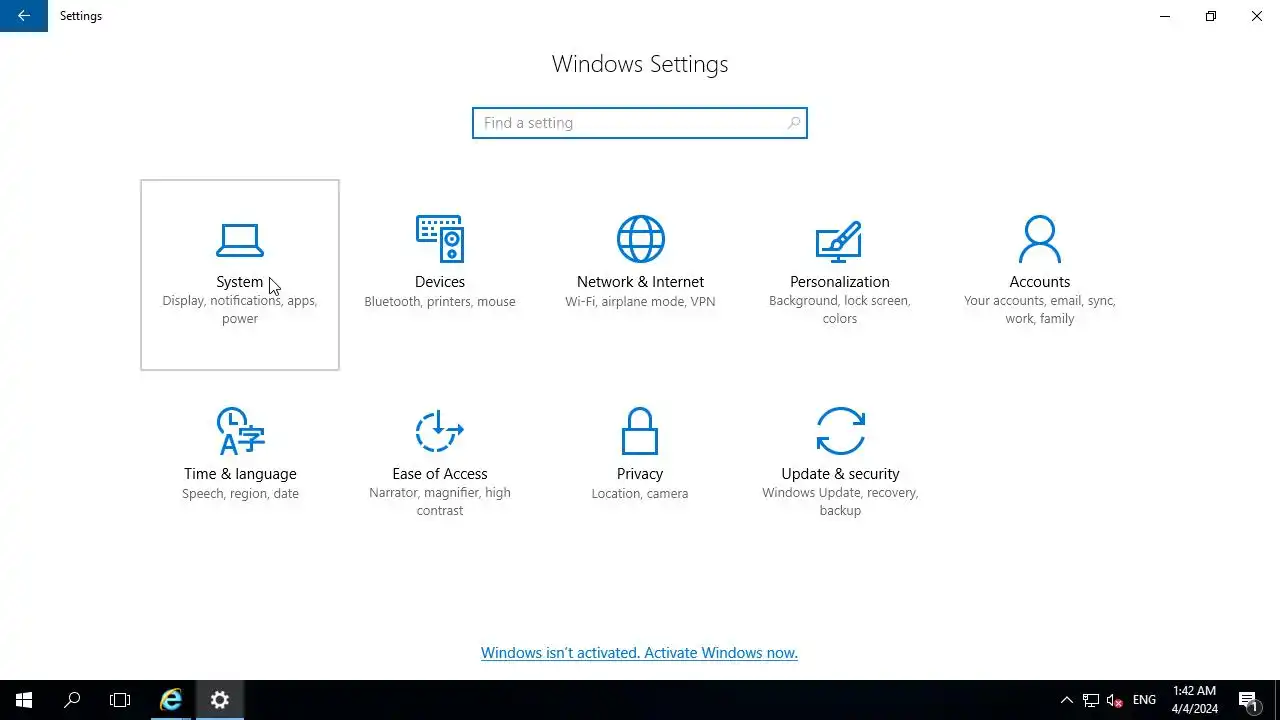Show hidden system tray icons

click(x=1066, y=700)
